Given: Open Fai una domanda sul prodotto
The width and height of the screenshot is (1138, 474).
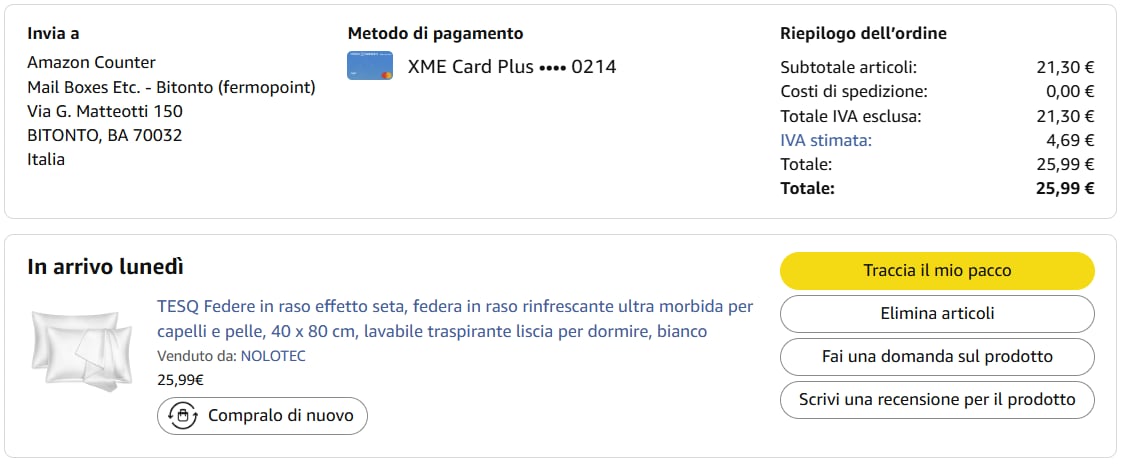Looking at the screenshot, I should tap(937, 357).
